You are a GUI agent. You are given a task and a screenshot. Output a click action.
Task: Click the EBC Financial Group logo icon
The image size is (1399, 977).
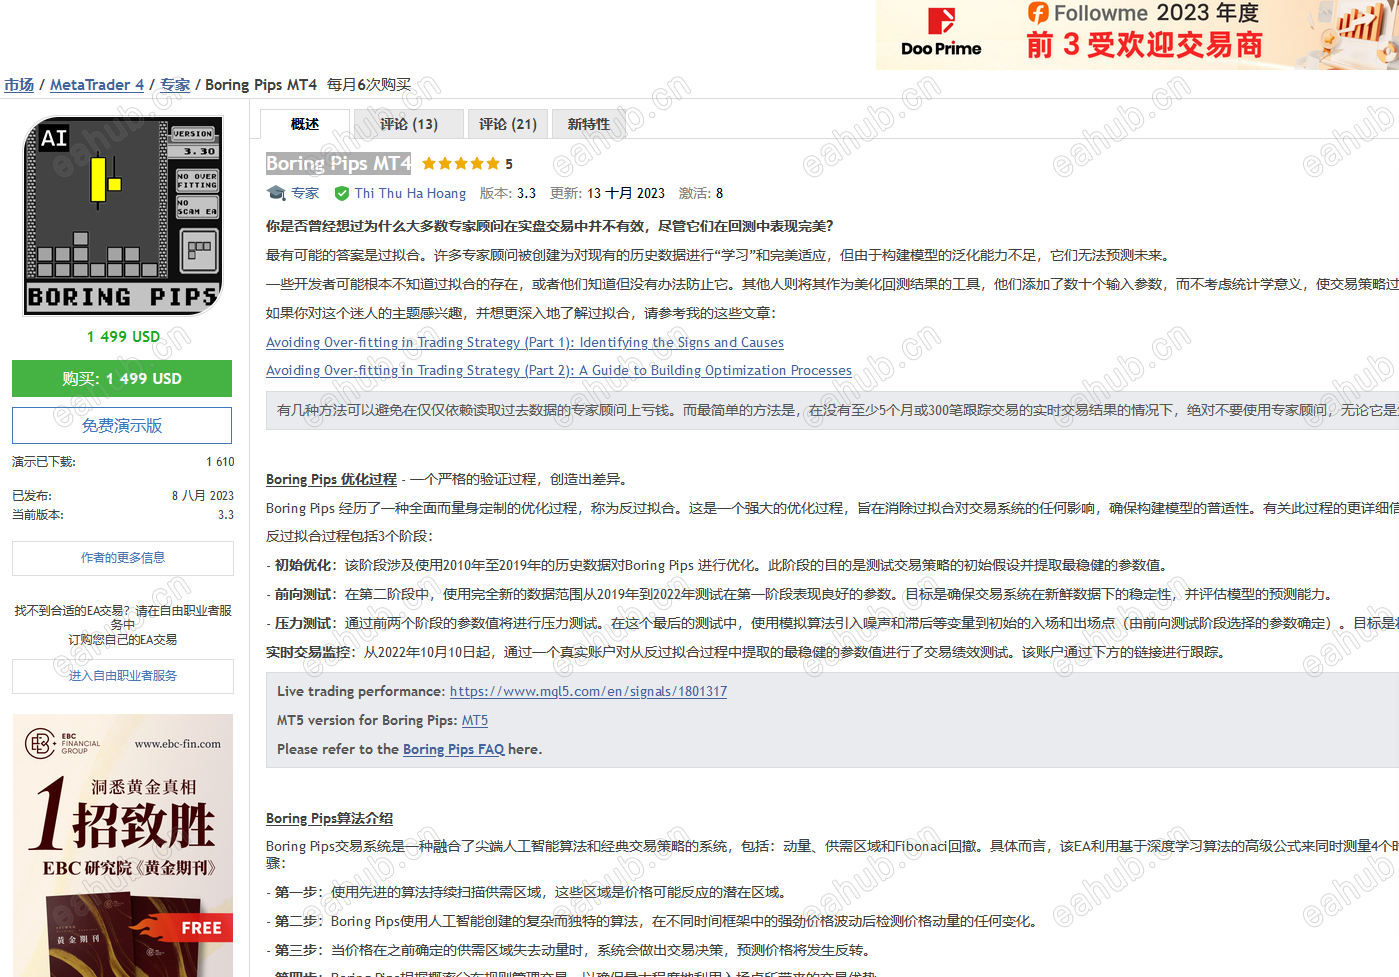pyautogui.click(x=40, y=743)
